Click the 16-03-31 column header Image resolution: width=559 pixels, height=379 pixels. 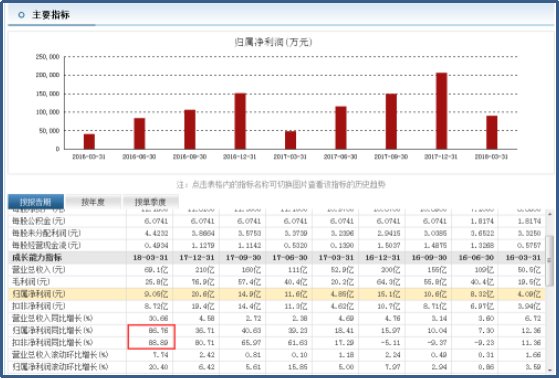(x=523, y=257)
